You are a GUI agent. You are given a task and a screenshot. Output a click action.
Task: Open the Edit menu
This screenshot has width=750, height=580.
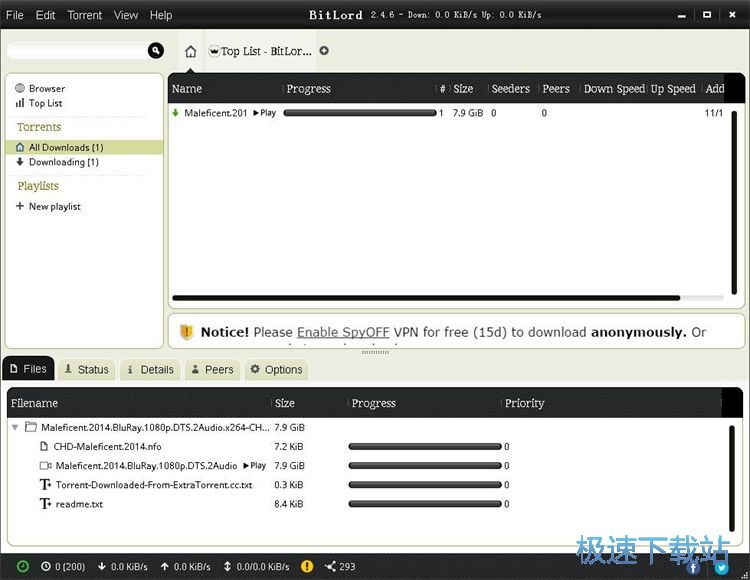(x=45, y=15)
